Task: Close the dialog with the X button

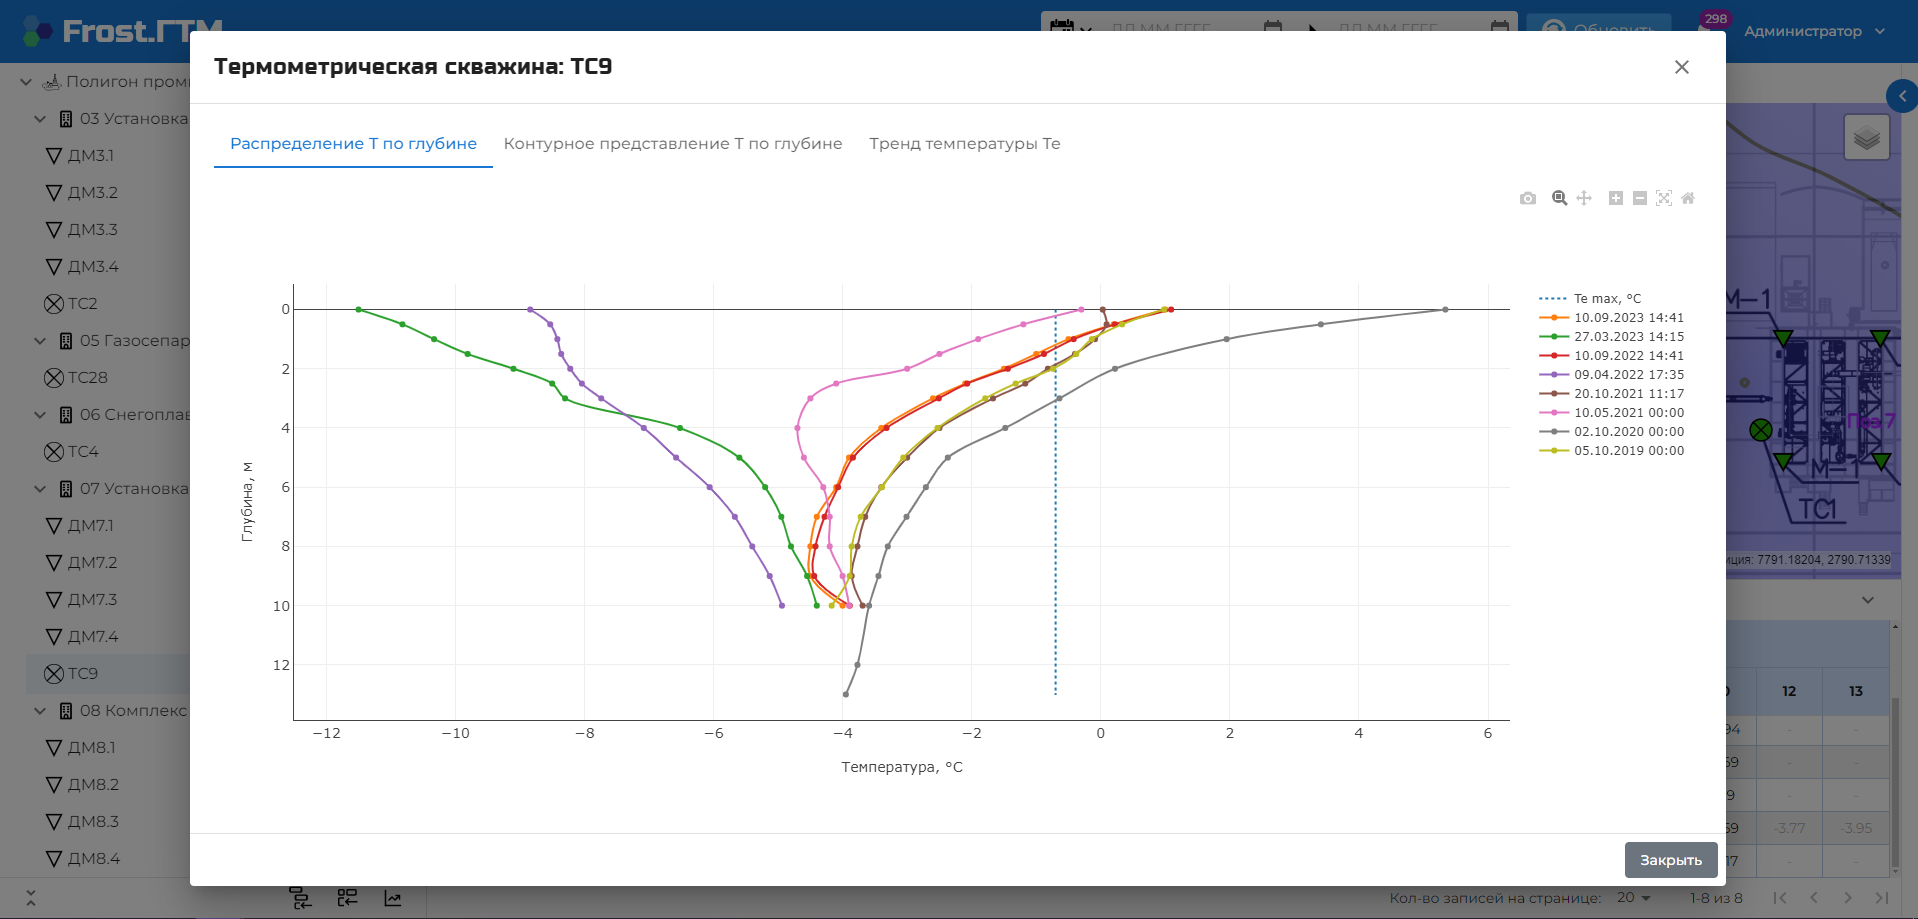Action: 1682,67
